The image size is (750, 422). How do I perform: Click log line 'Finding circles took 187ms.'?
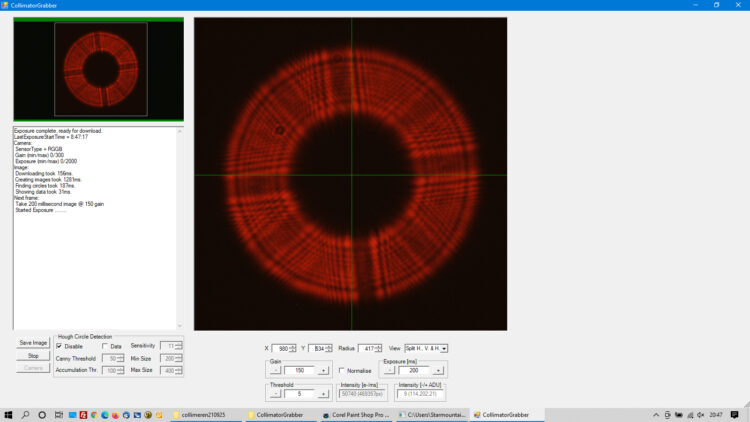[45, 186]
